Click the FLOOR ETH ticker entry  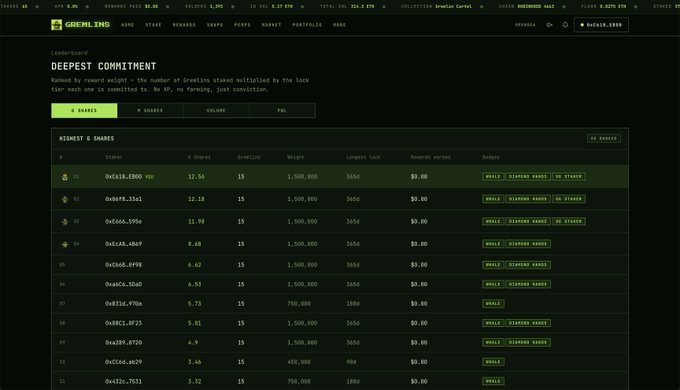click(x=603, y=7)
